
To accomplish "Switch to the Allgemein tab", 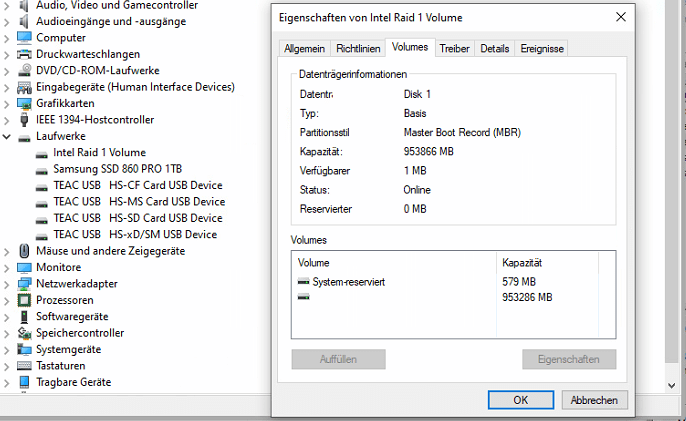I will click(x=304, y=49).
